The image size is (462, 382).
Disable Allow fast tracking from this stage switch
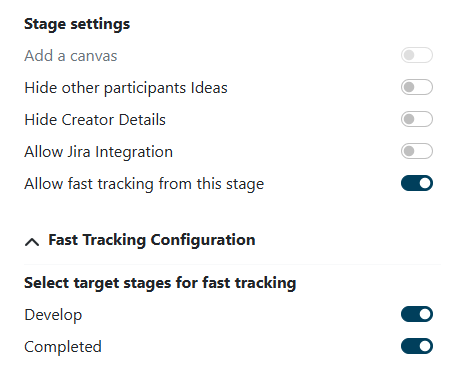click(x=417, y=183)
